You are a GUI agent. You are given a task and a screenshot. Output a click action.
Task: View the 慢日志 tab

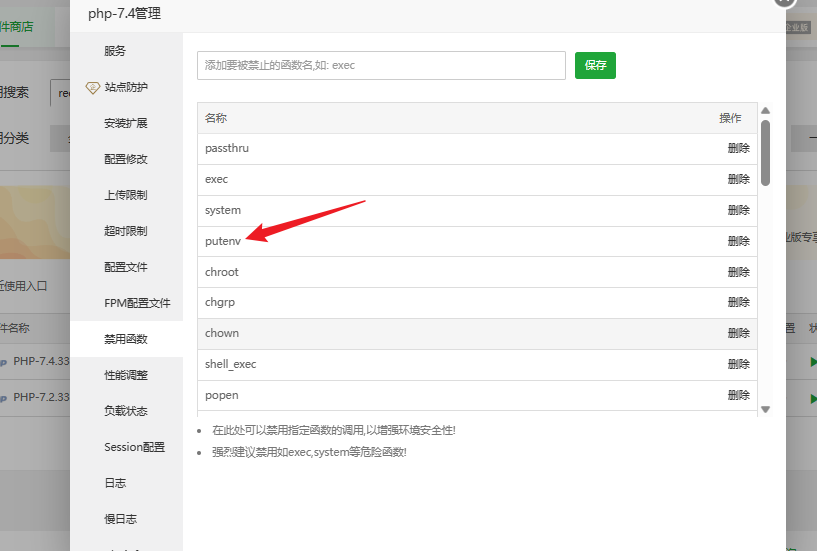pos(120,519)
